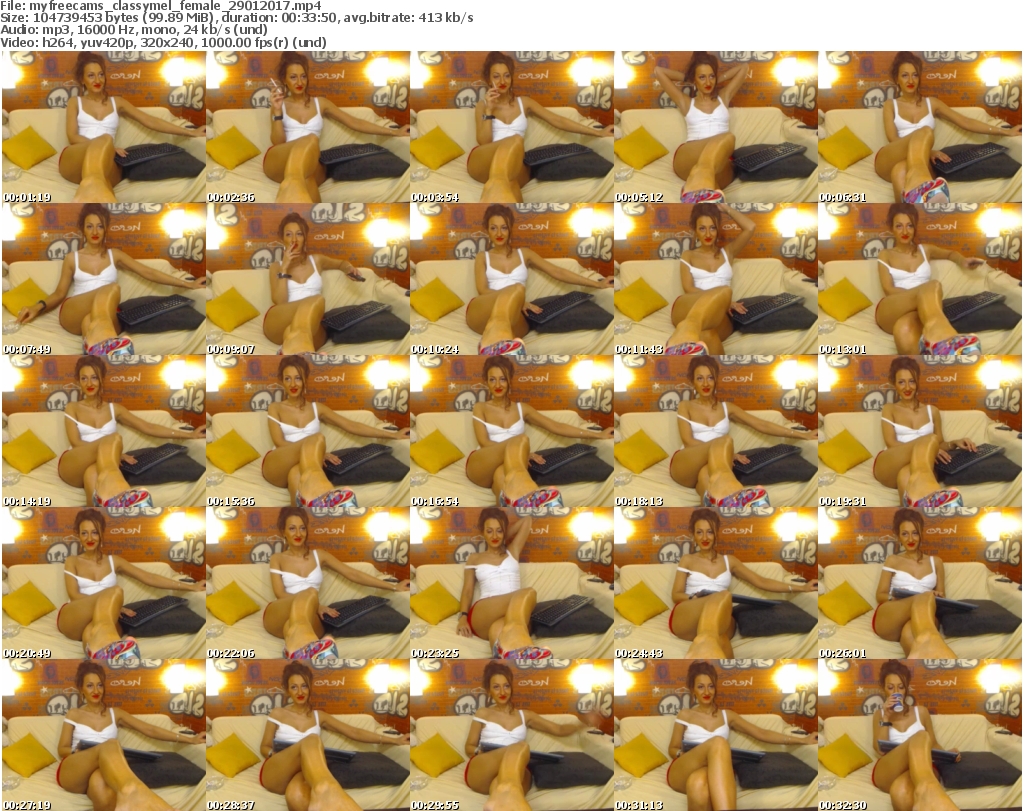Select the thumbnail timestamped 00:18:13
The image size is (1024, 811).
[x=716, y=431]
